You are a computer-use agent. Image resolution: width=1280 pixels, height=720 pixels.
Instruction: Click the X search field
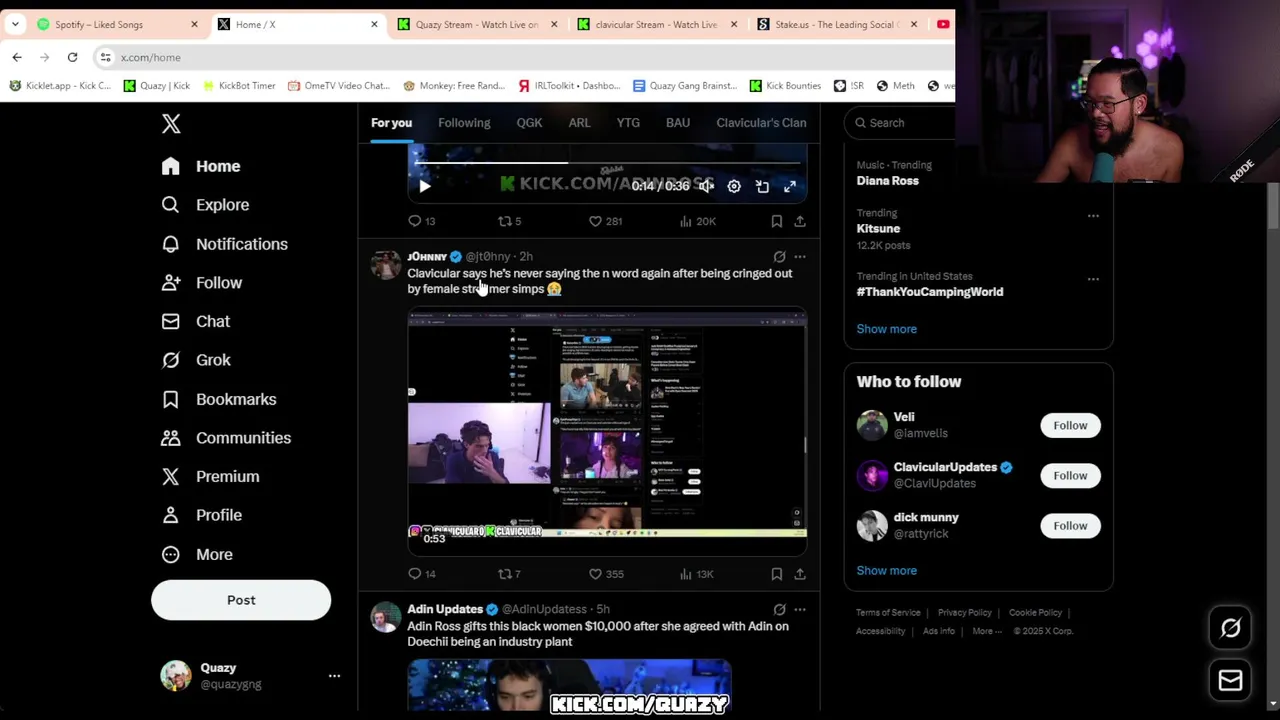(900, 123)
